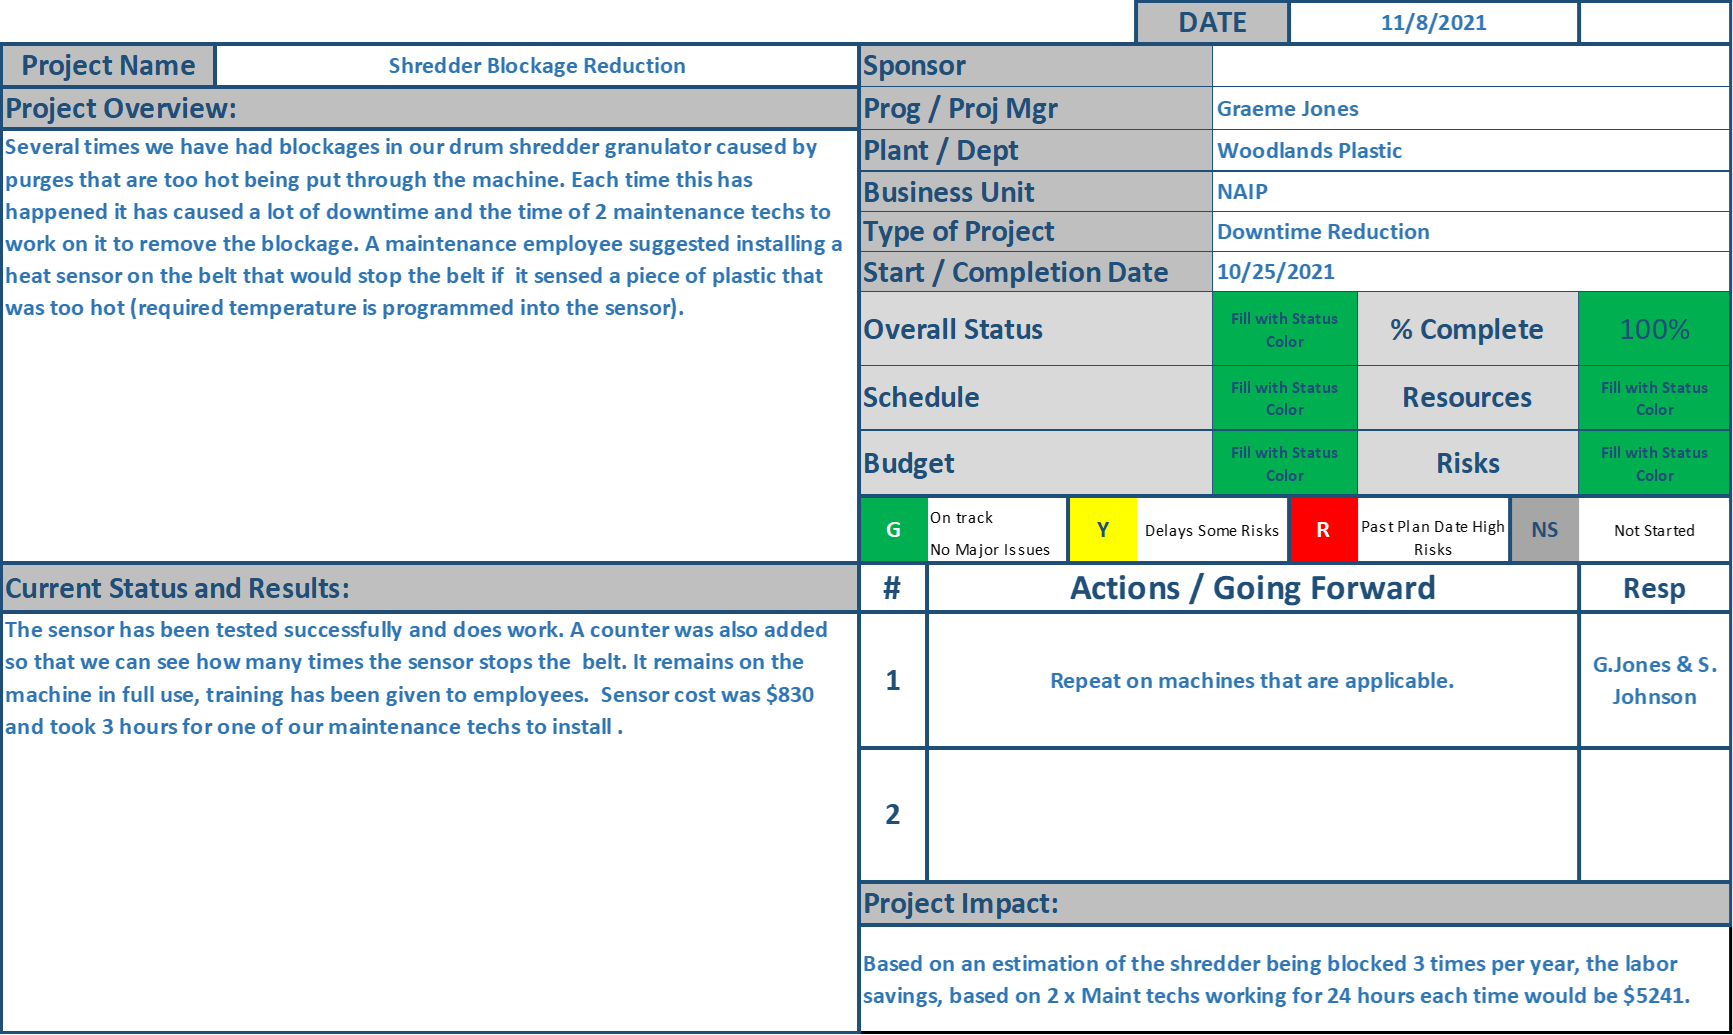Click the Shredder Blockage Reduction title cell

tap(537, 66)
